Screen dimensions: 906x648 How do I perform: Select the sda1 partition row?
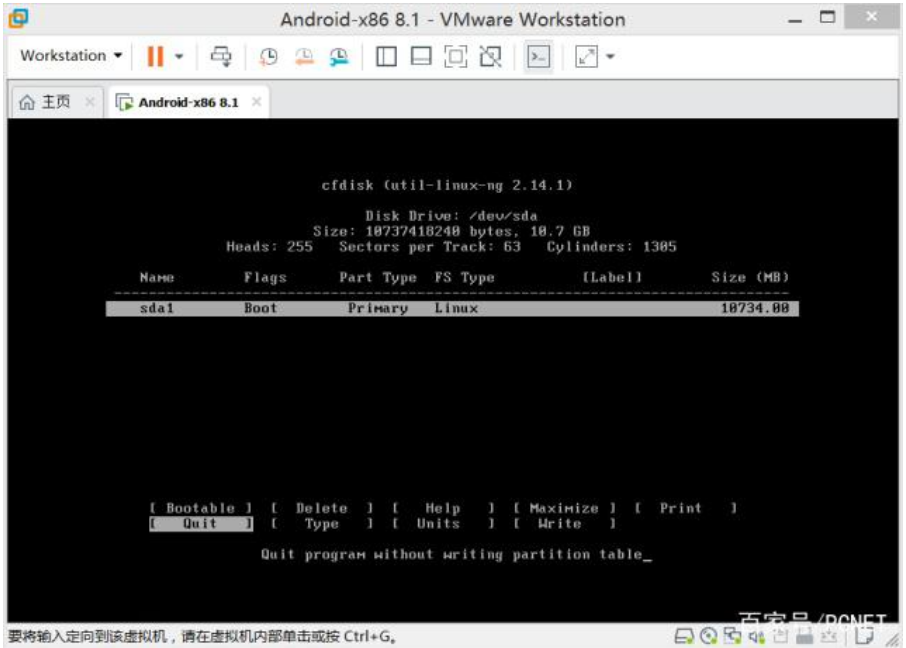coord(452,308)
